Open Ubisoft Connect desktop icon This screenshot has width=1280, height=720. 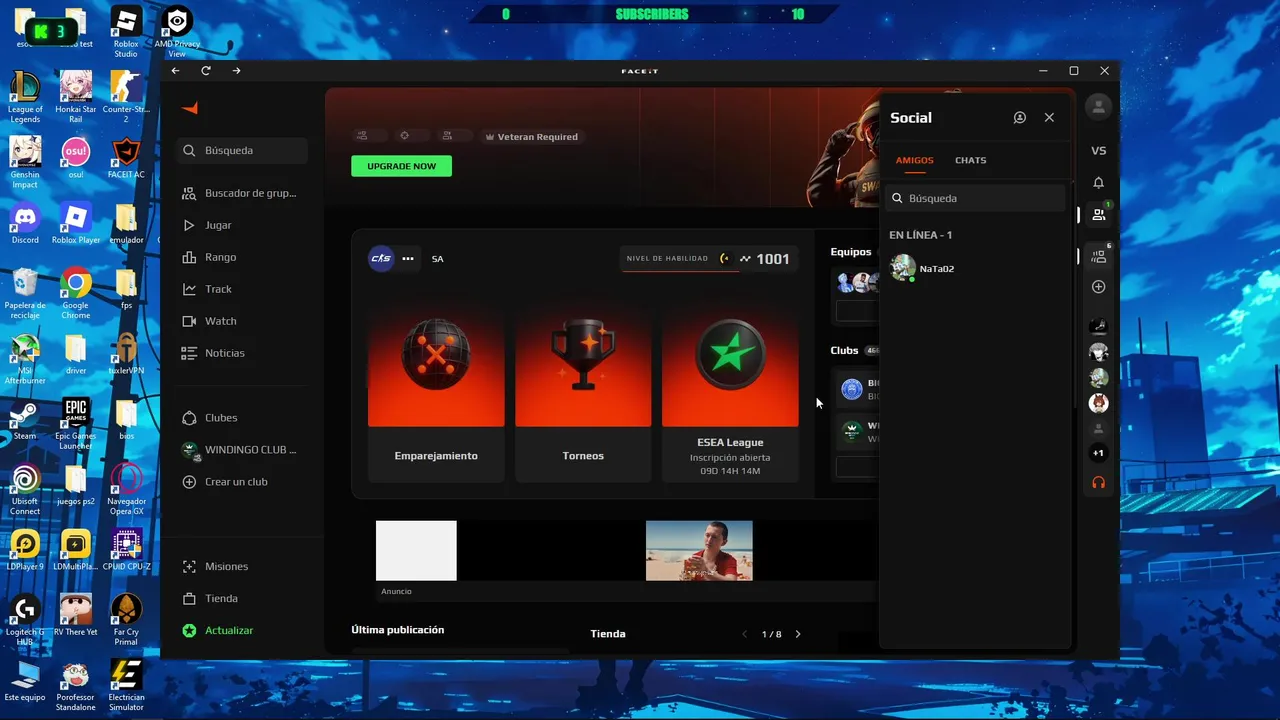click(x=25, y=488)
